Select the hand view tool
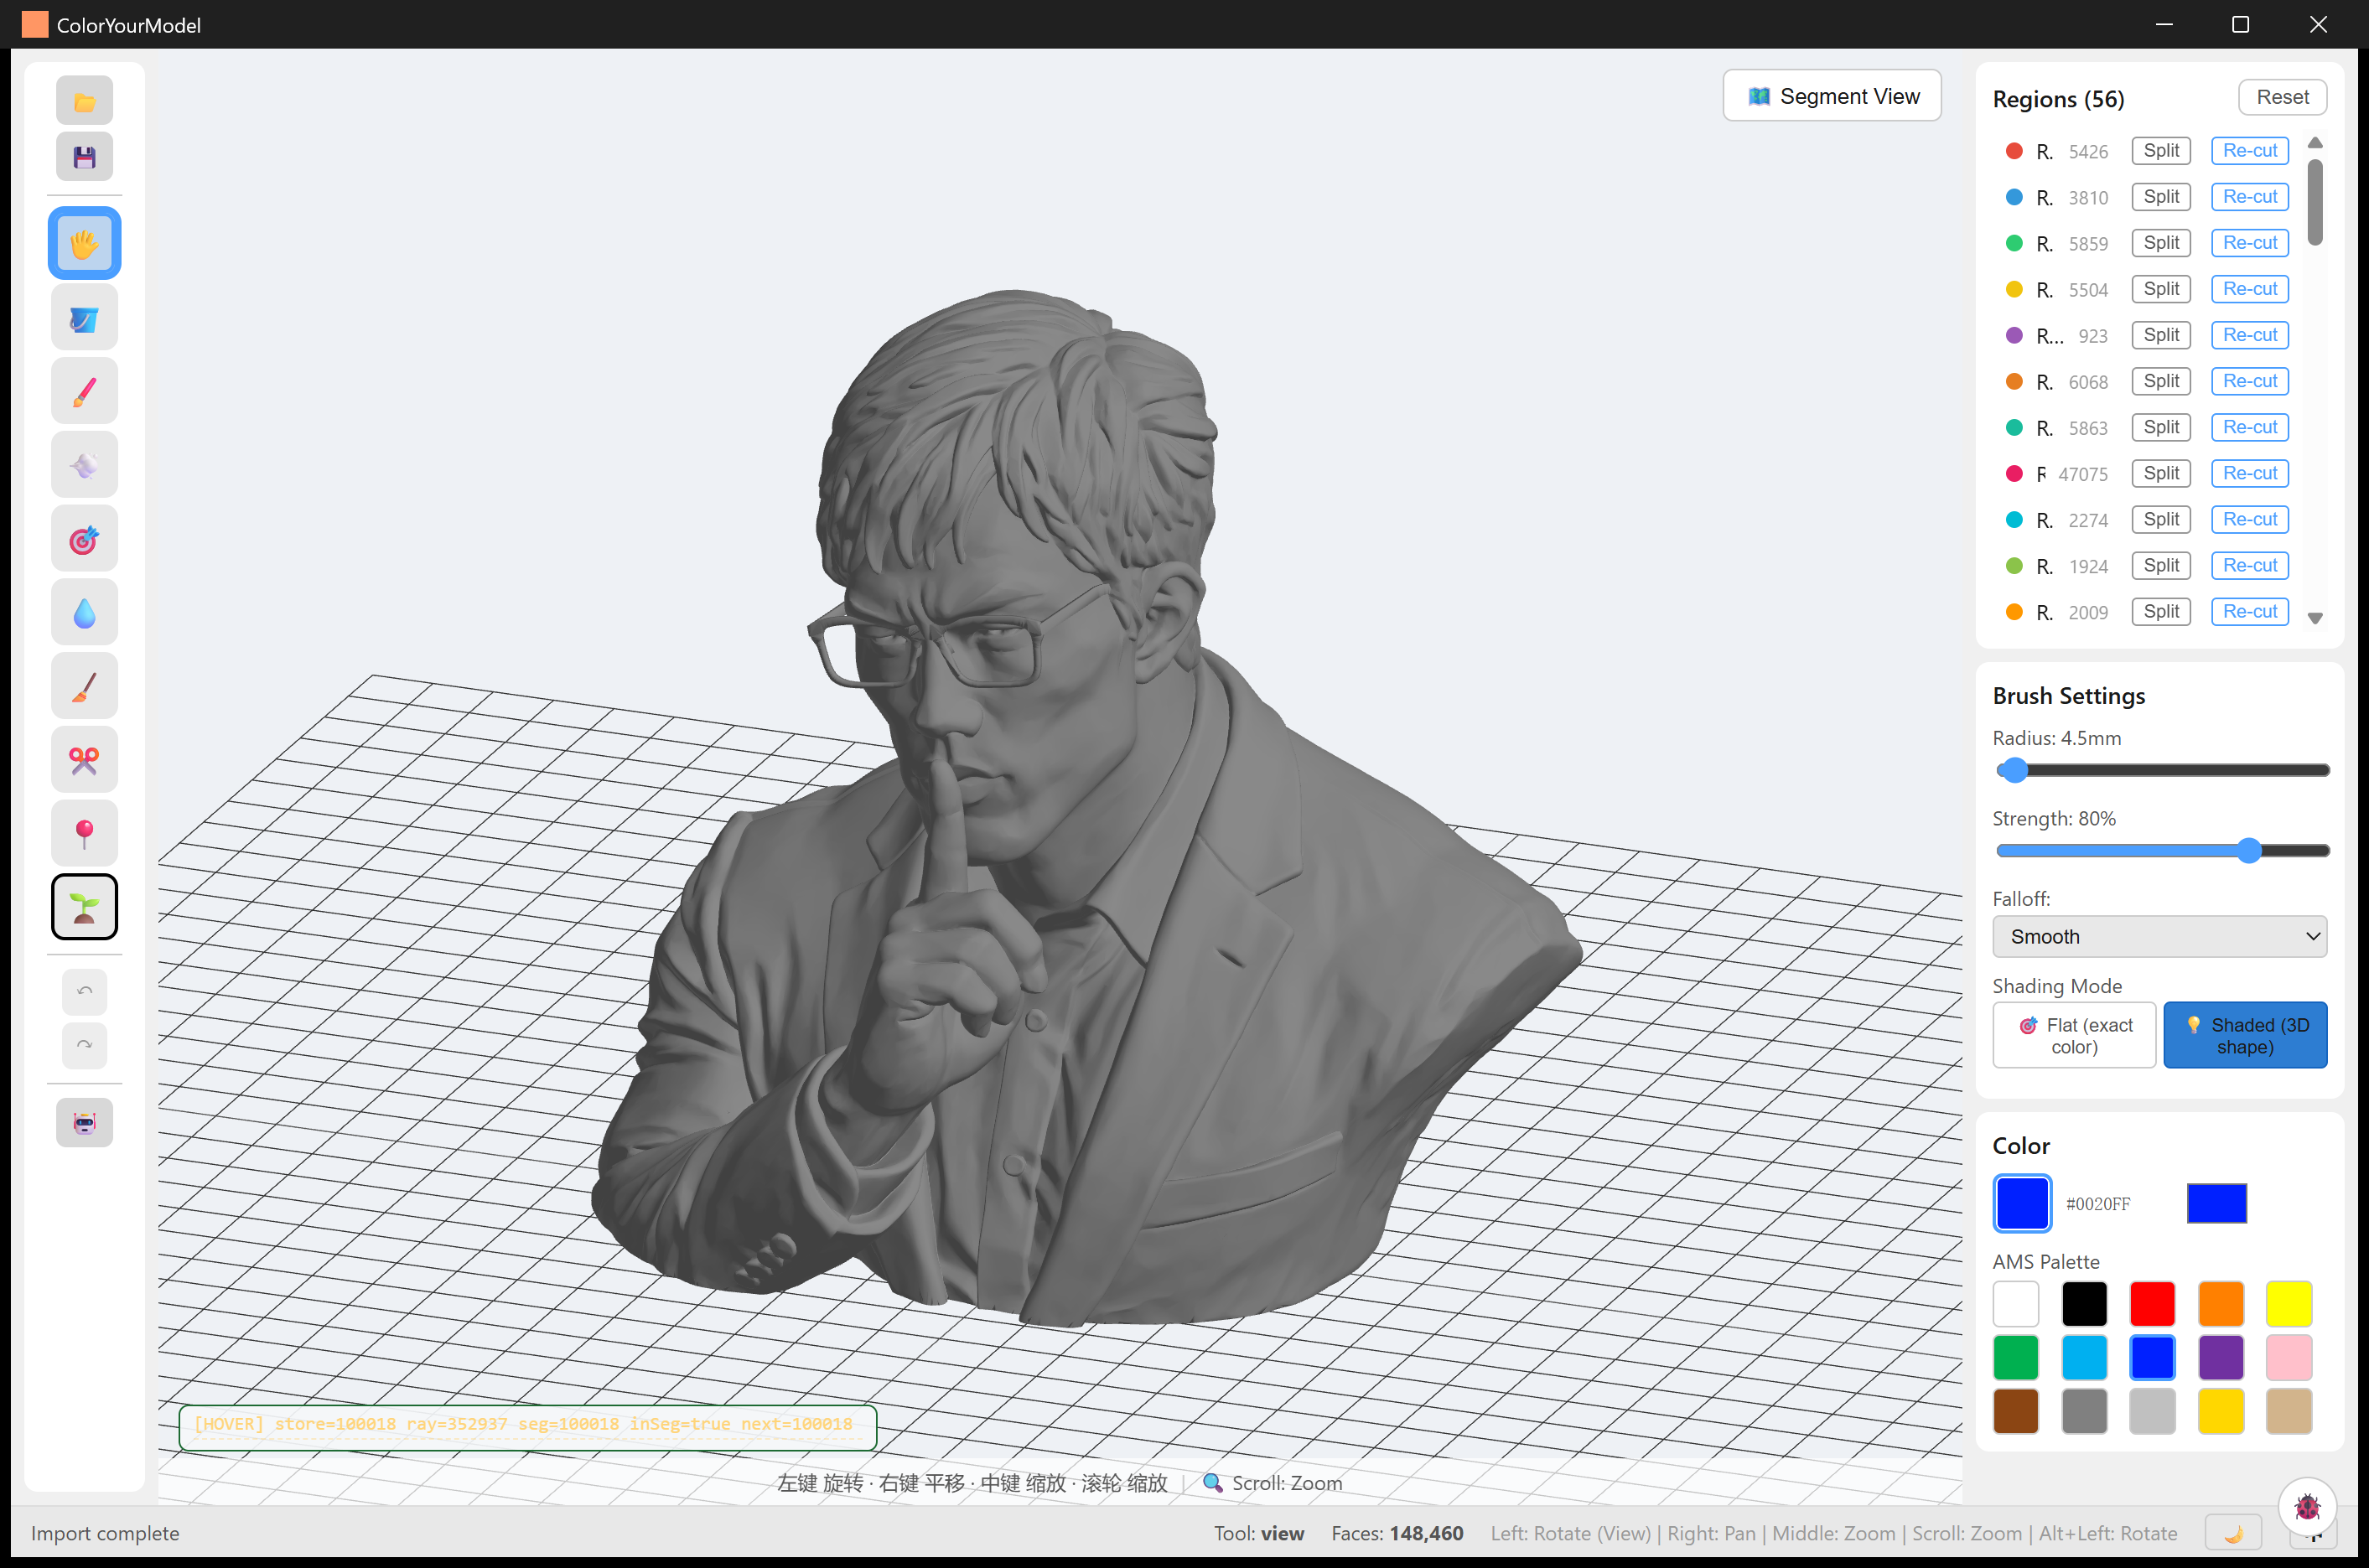 coord(84,243)
